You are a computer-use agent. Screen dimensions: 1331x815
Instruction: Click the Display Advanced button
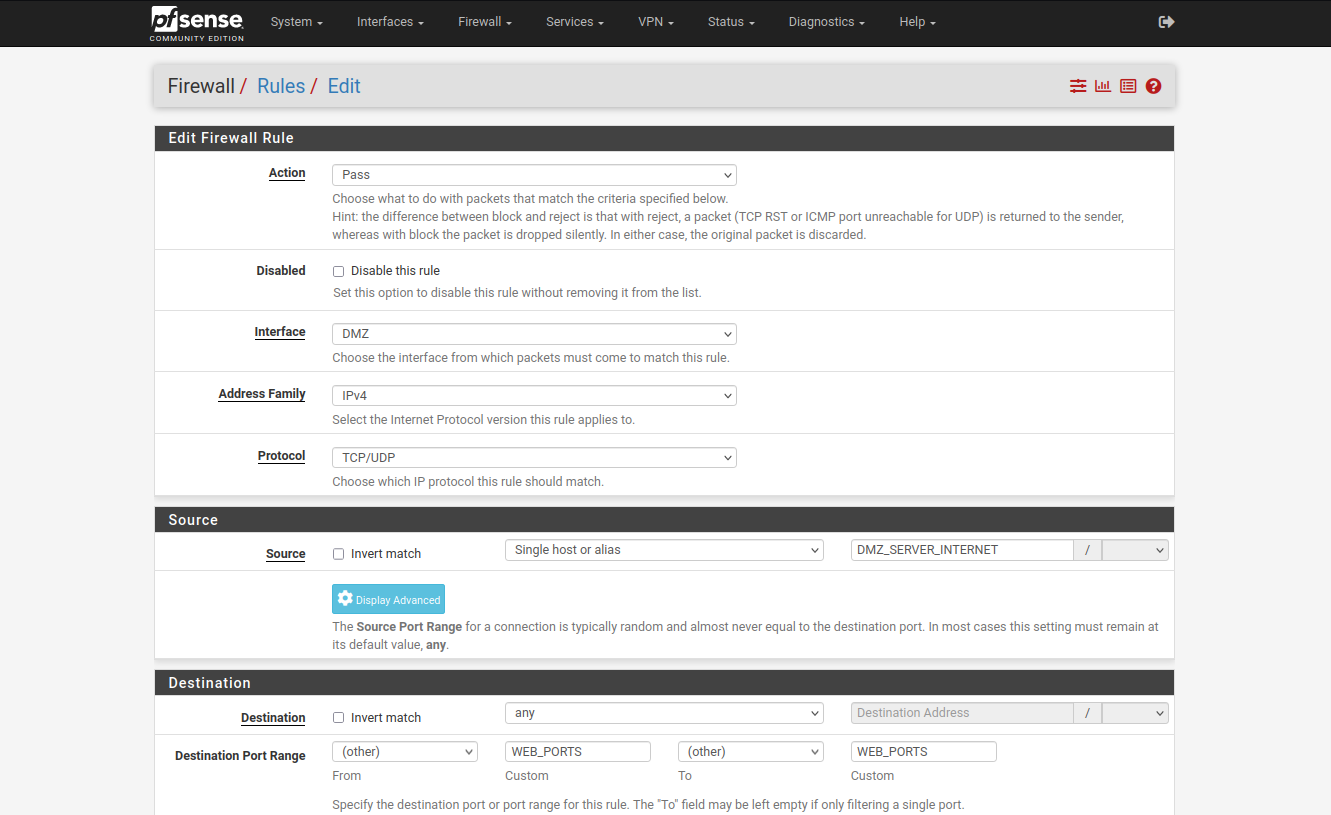click(x=388, y=599)
